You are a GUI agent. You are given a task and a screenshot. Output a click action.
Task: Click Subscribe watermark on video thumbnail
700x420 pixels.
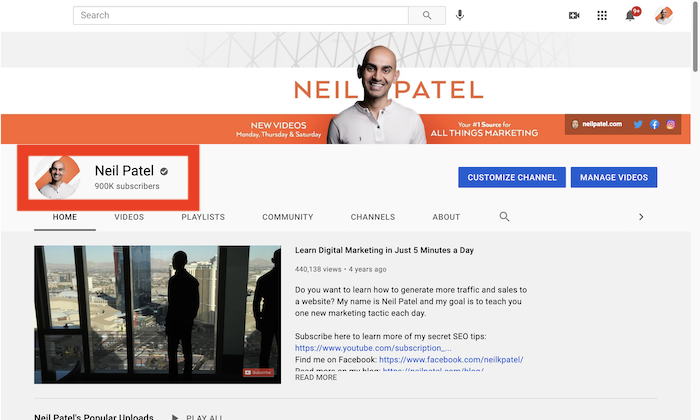(258, 373)
